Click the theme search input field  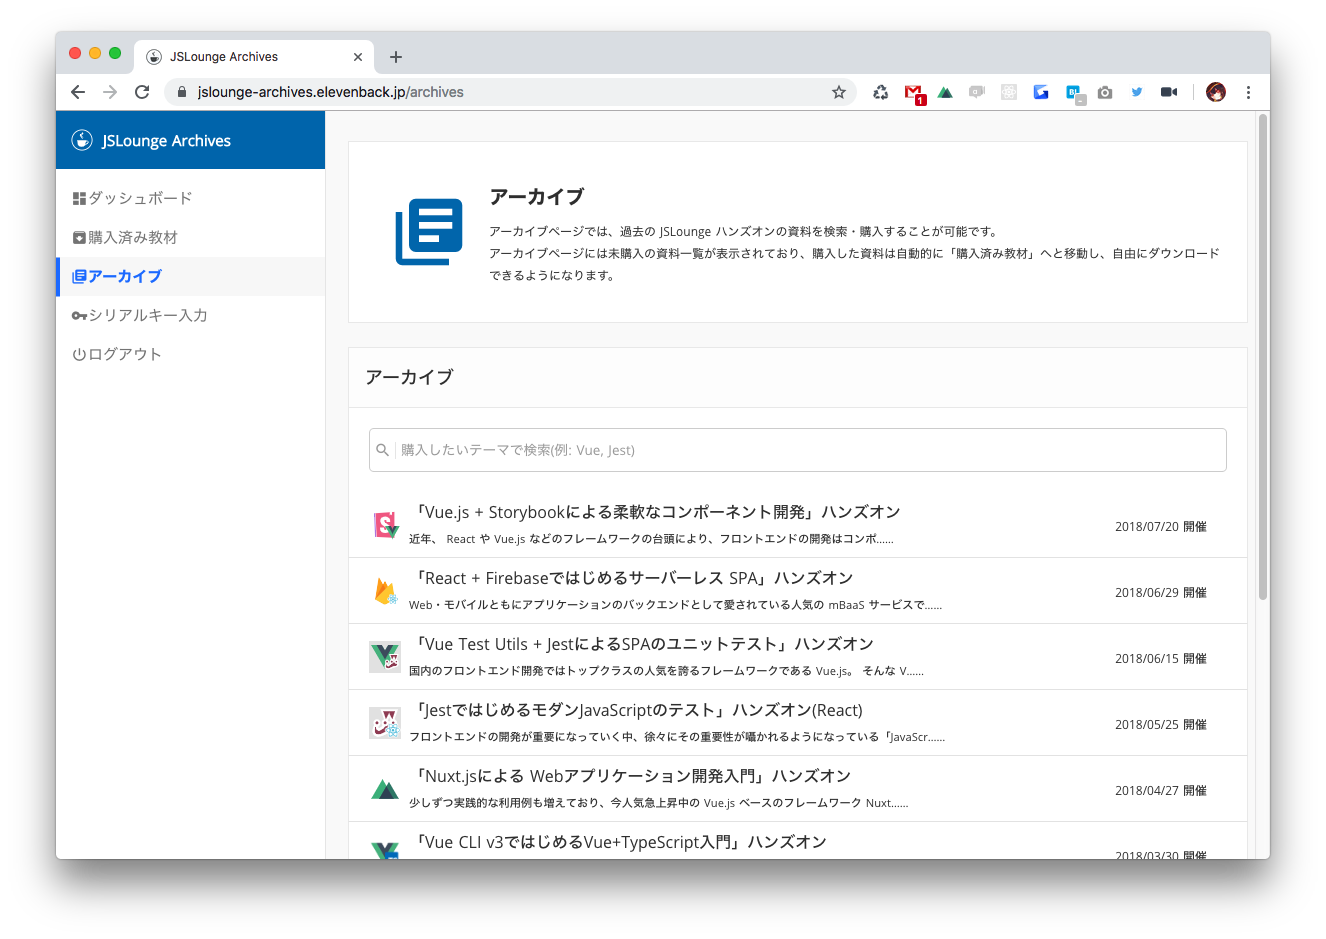[x=797, y=450]
